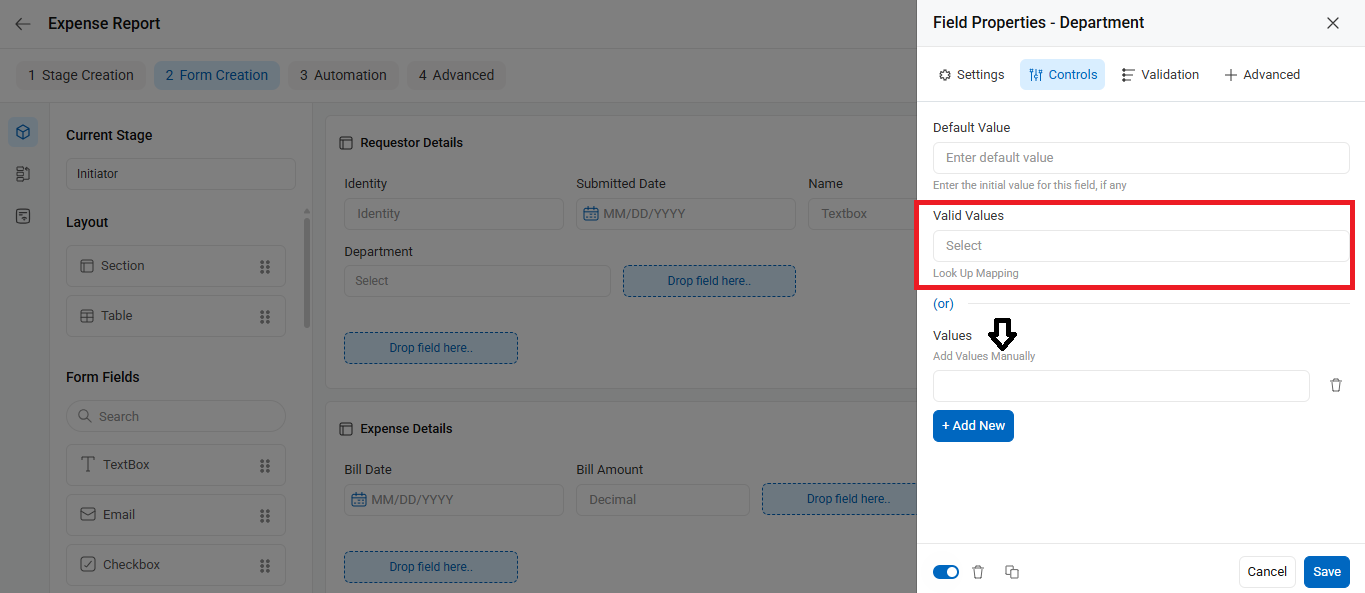Select the cube icon in left sidebar

(23, 132)
